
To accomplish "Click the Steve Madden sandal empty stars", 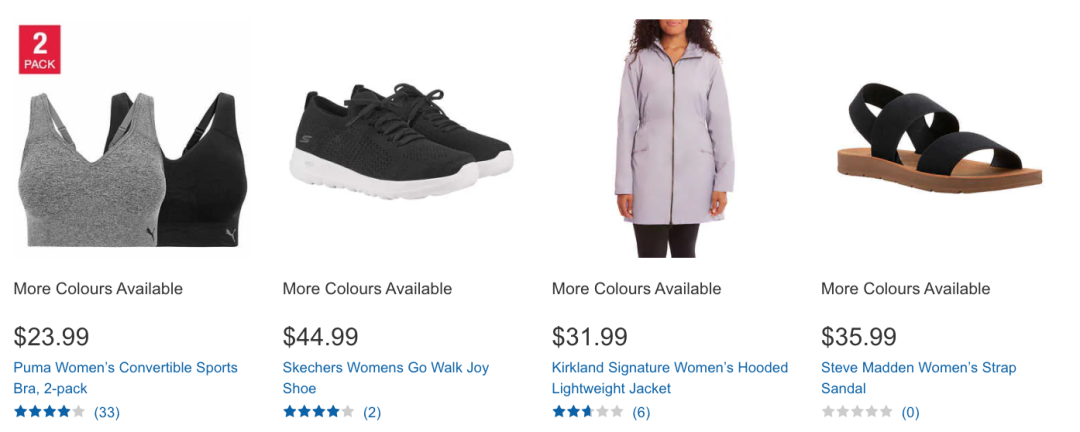I will (x=856, y=411).
